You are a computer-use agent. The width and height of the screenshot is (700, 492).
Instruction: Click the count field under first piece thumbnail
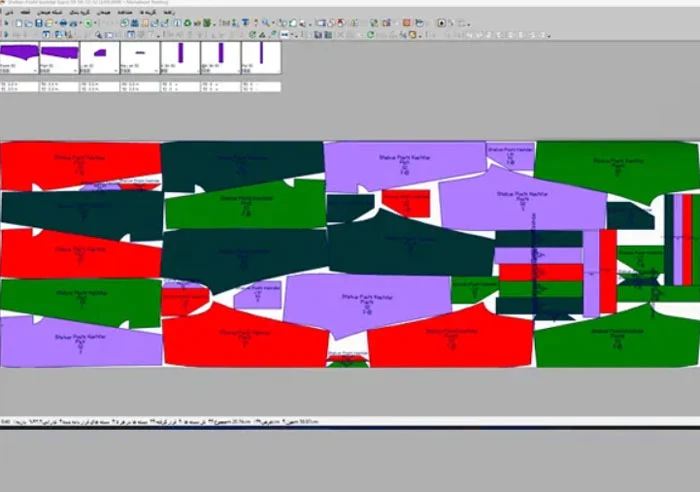coord(19,87)
